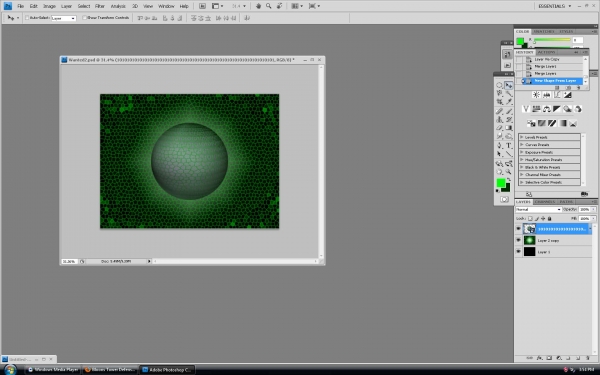The image size is (600, 375).
Task: Hide the selected top shape layer
Action: (518, 229)
